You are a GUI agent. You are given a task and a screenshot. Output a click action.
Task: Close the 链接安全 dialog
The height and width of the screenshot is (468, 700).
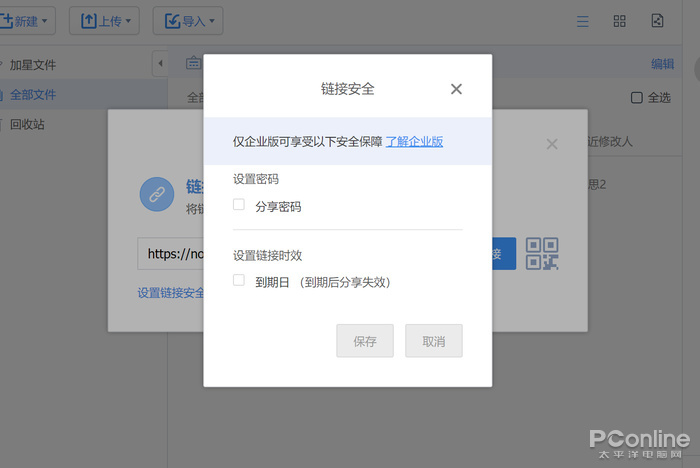click(456, 89)
